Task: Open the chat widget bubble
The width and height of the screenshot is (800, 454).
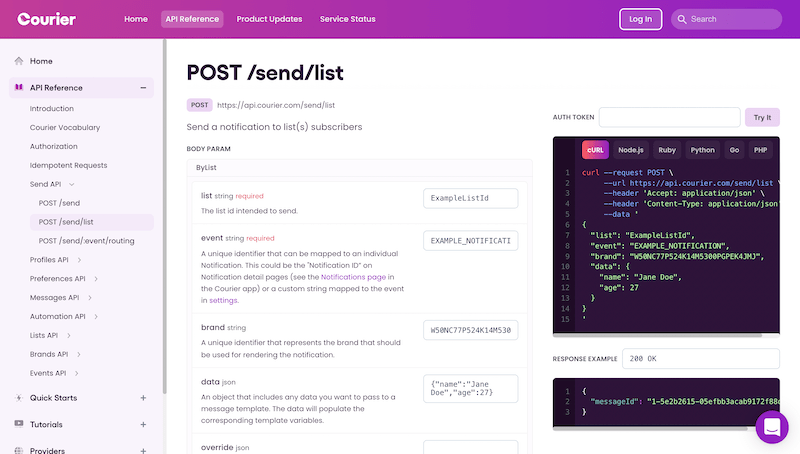Action: [772, 427]
